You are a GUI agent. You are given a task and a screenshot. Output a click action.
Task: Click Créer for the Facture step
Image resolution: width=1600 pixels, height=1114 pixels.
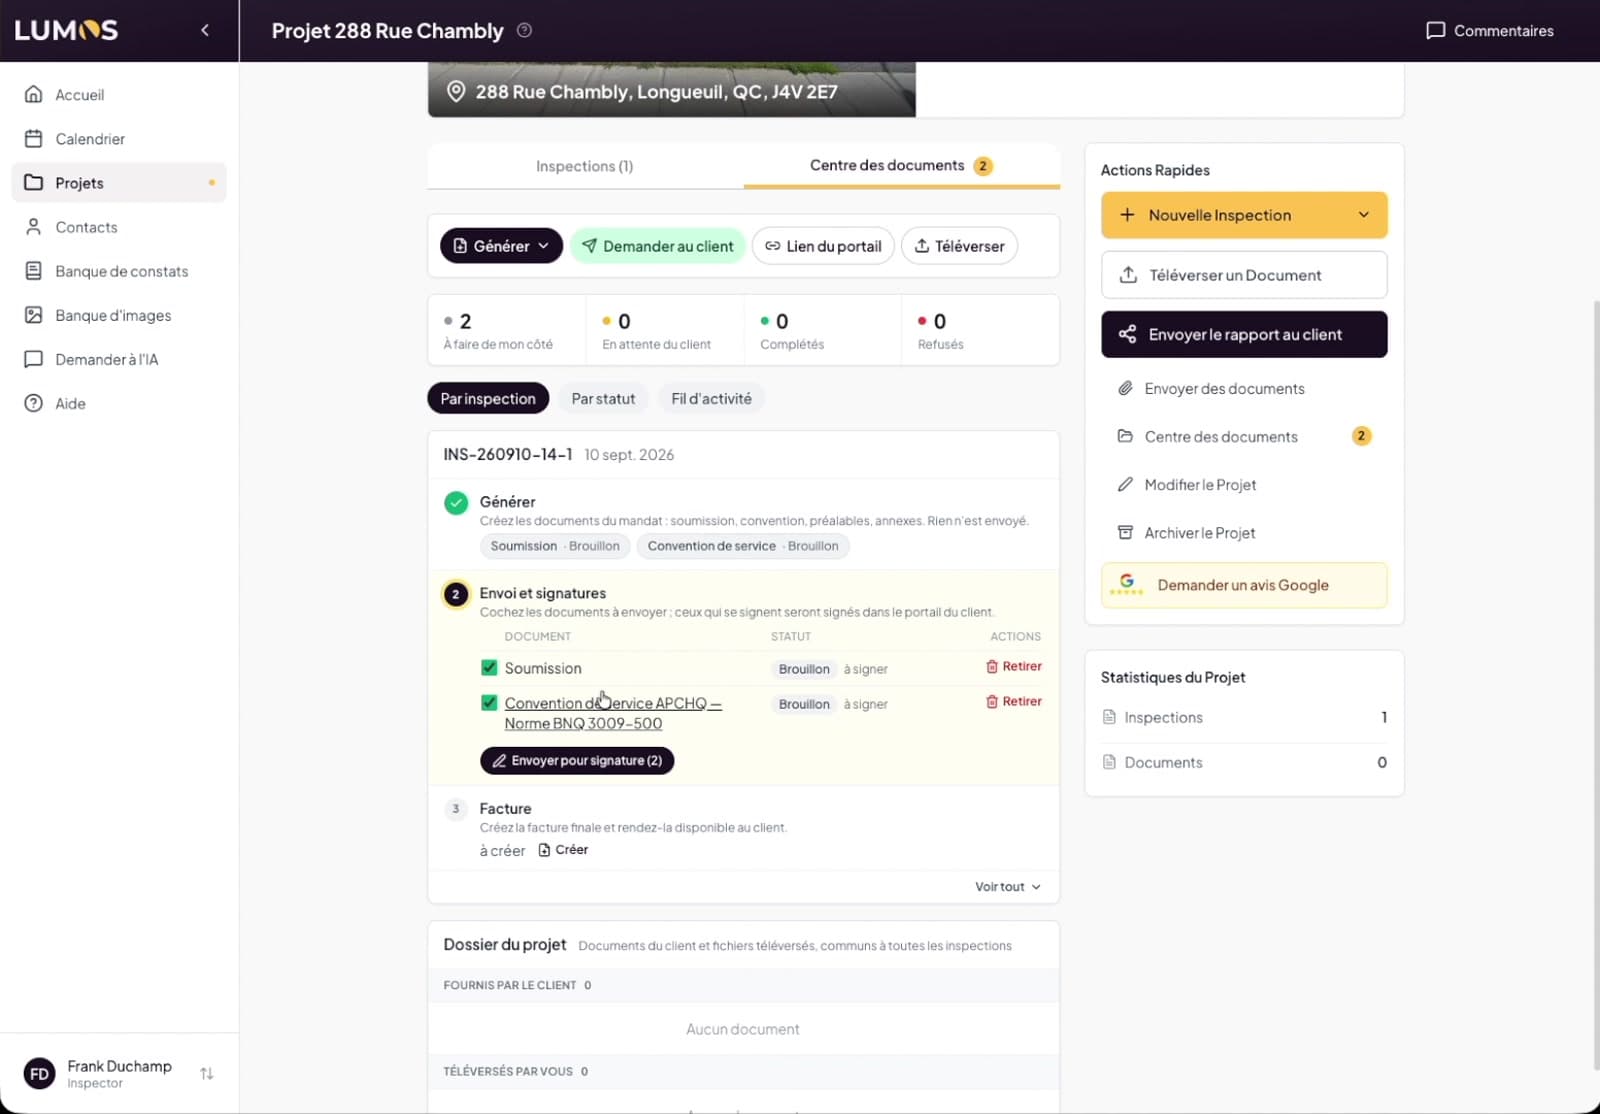563,850
